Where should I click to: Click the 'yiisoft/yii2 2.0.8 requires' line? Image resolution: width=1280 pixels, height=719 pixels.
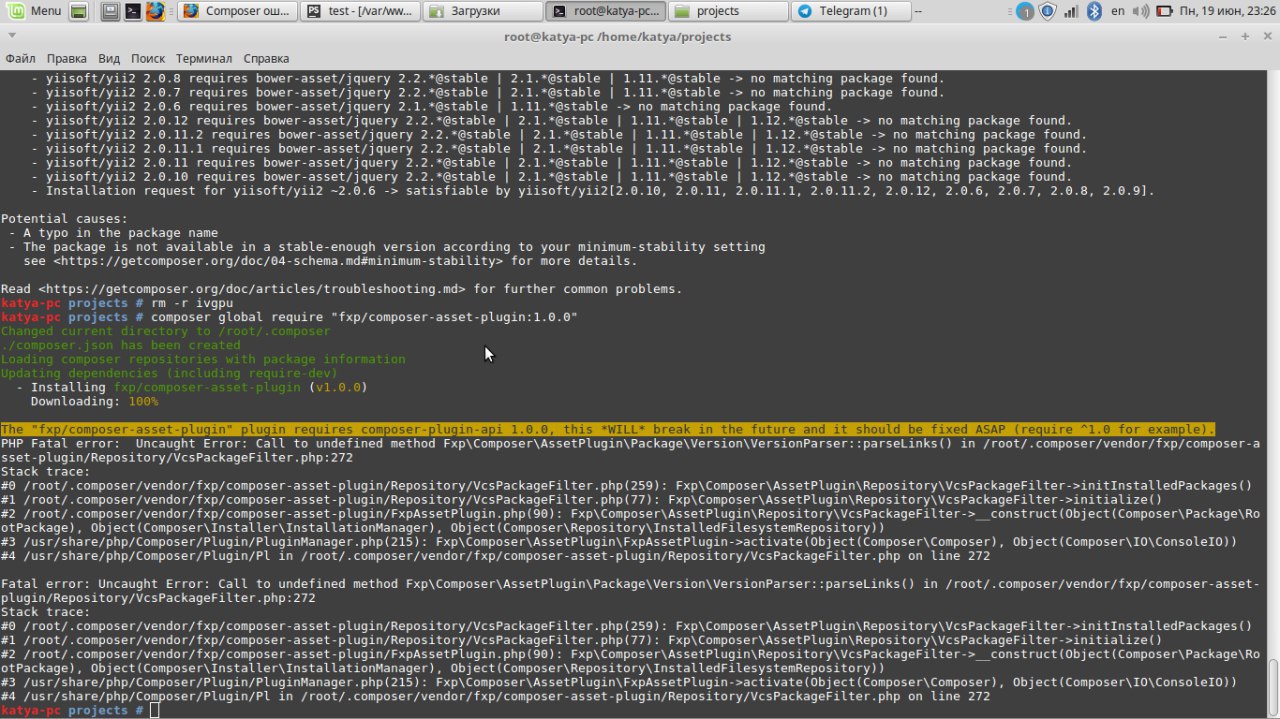coord(487,78)
